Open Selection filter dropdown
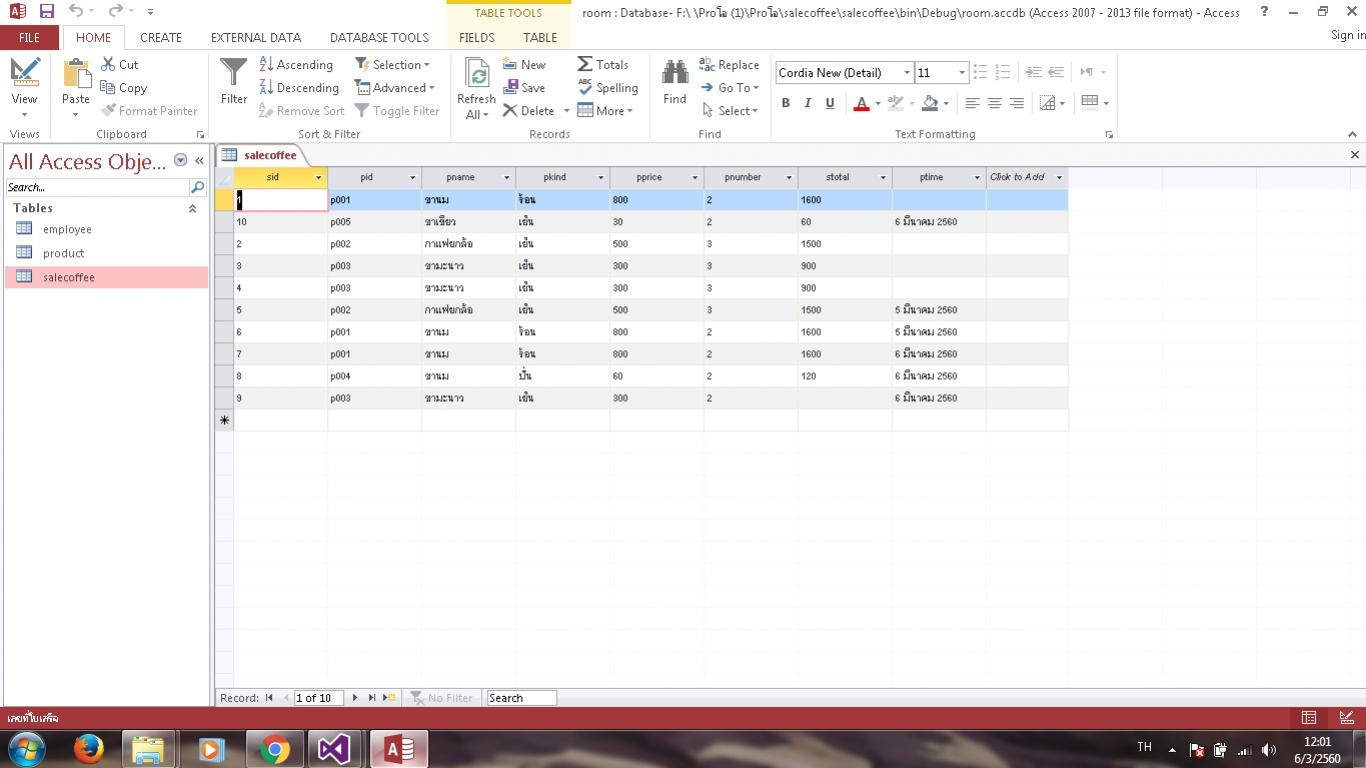This screenshot has height=768, width=1366. [x=392, y=64]
